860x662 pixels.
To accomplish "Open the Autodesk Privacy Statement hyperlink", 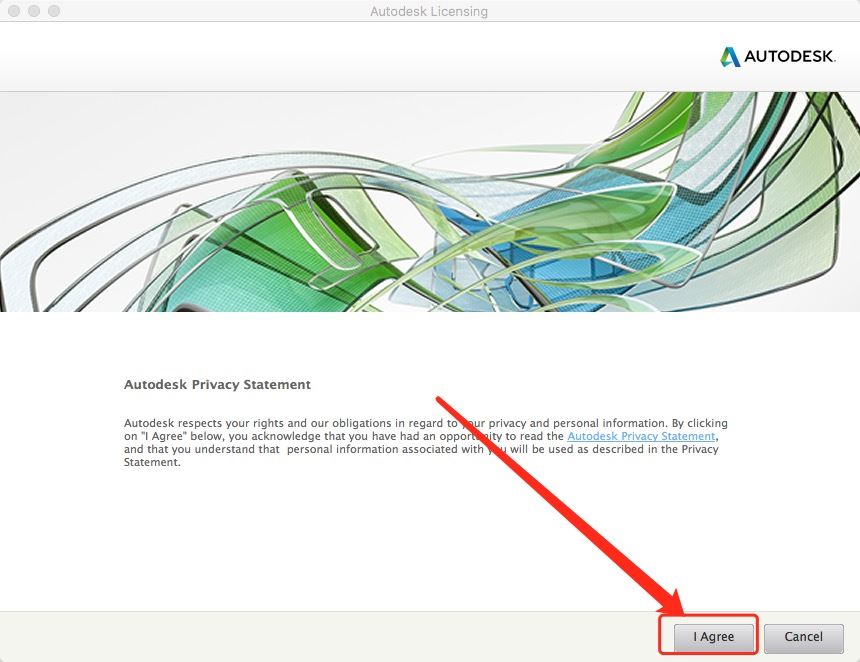I will (x=642, y=436).
